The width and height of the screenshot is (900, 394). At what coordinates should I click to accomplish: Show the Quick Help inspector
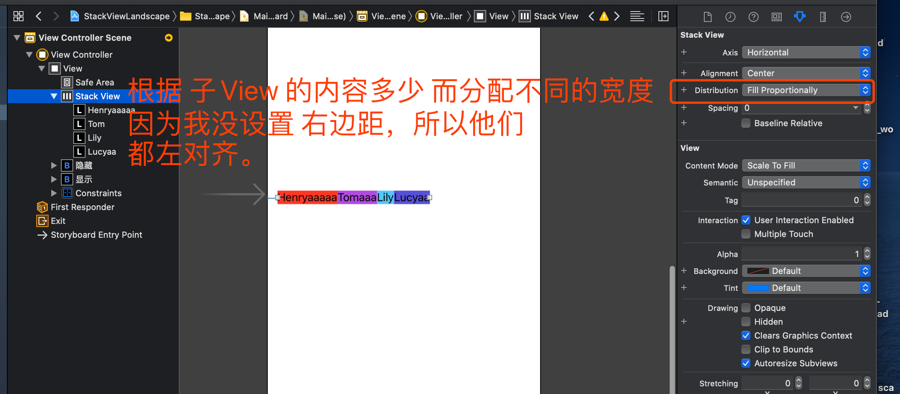(x=753, y=17)
